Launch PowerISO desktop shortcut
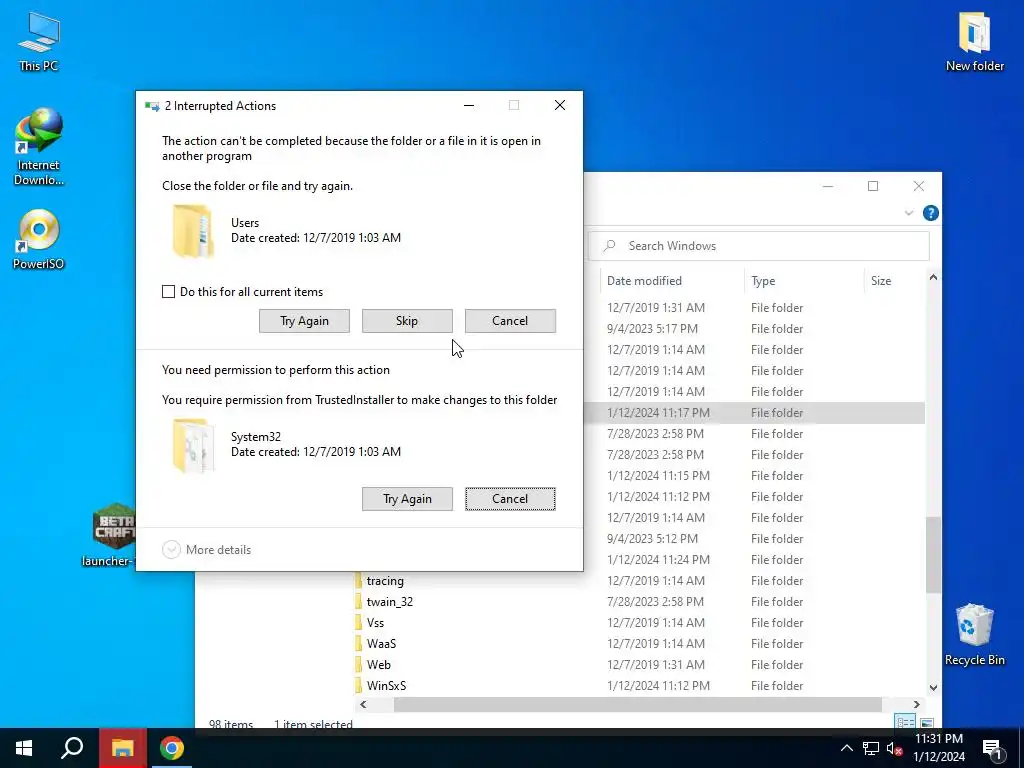 point(39,239)
